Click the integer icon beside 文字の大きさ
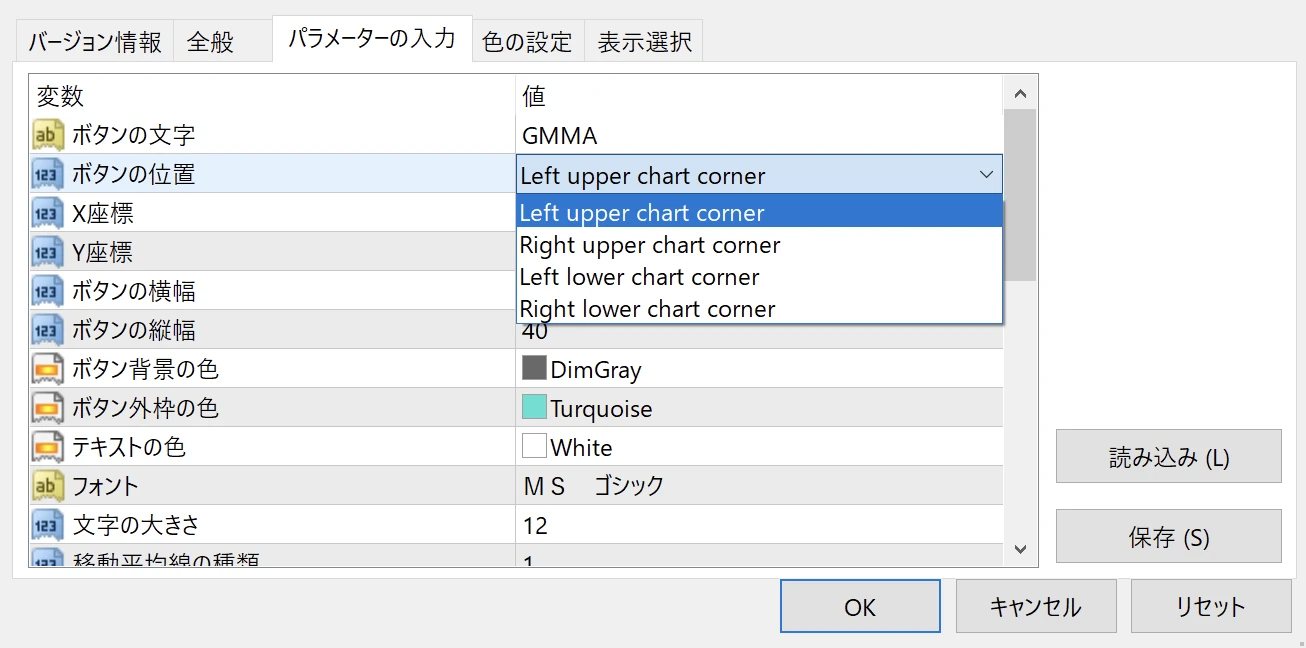Viewport: 1306px width, 648px height. point(47,525)
